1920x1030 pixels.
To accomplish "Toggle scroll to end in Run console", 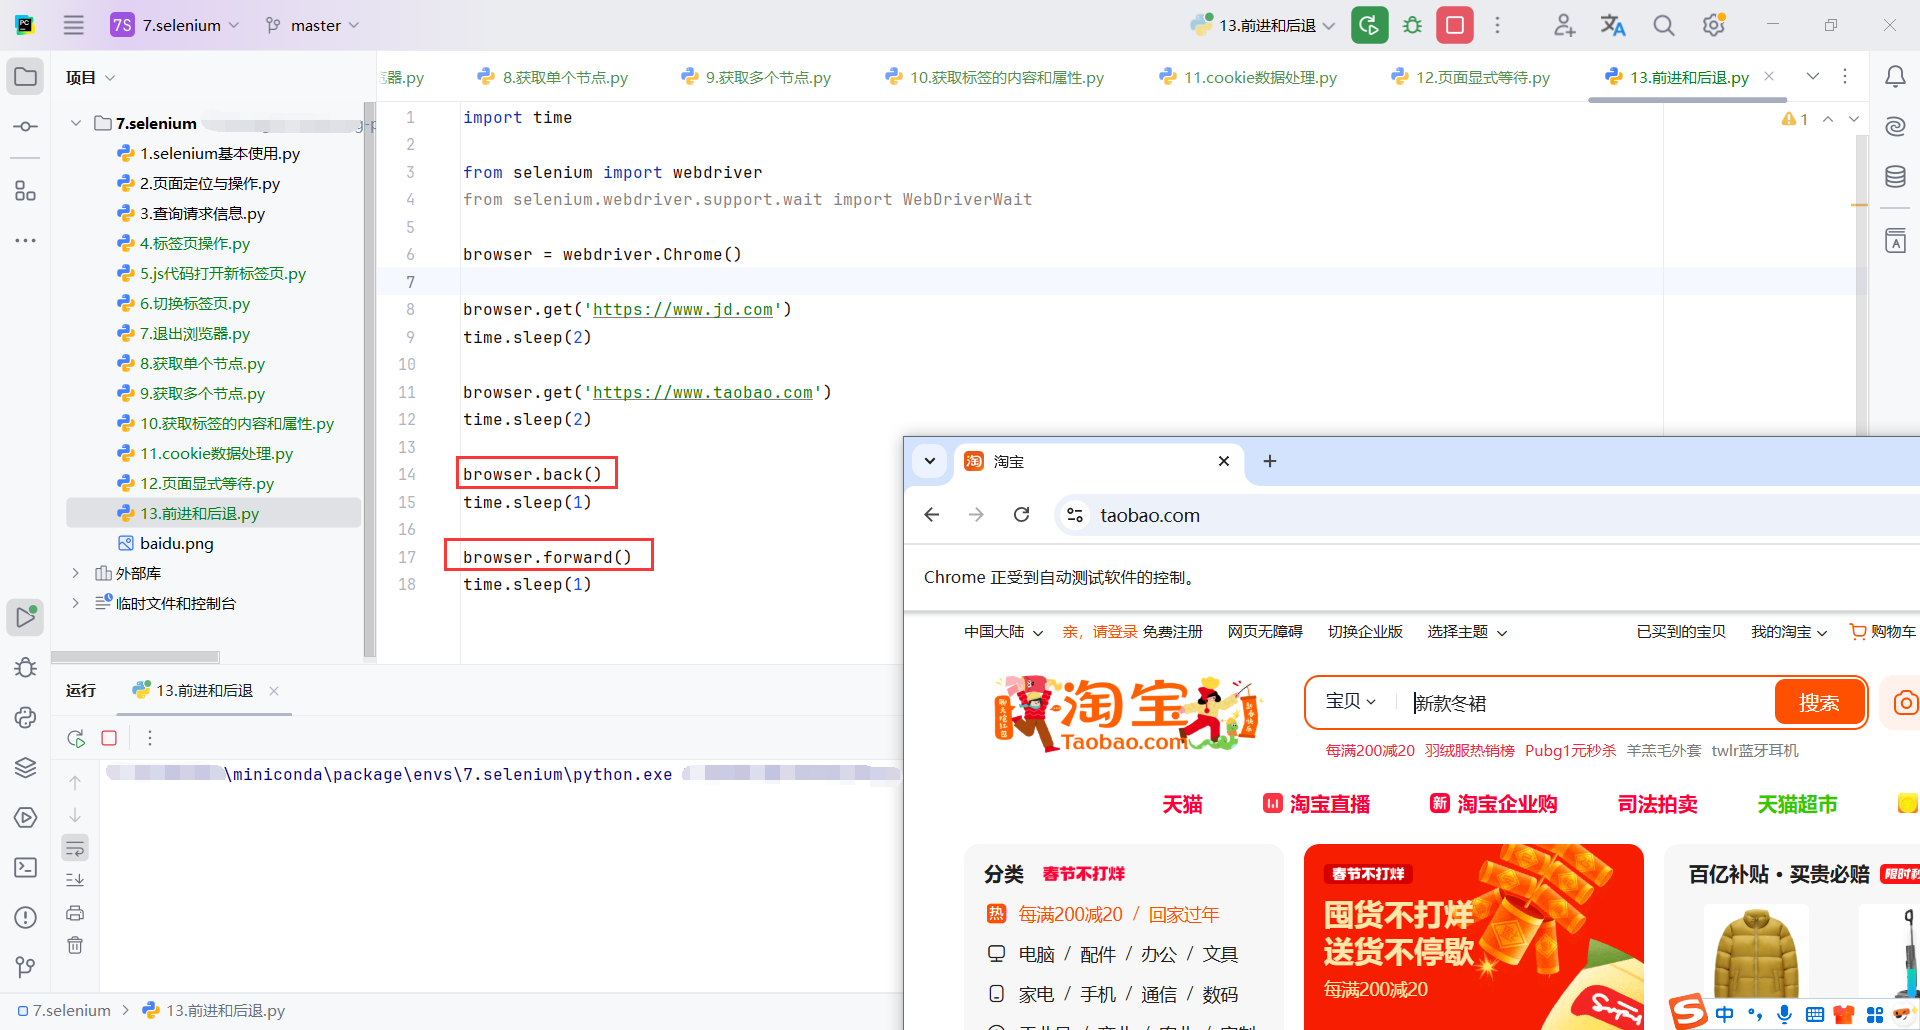I will click(75, 880).
